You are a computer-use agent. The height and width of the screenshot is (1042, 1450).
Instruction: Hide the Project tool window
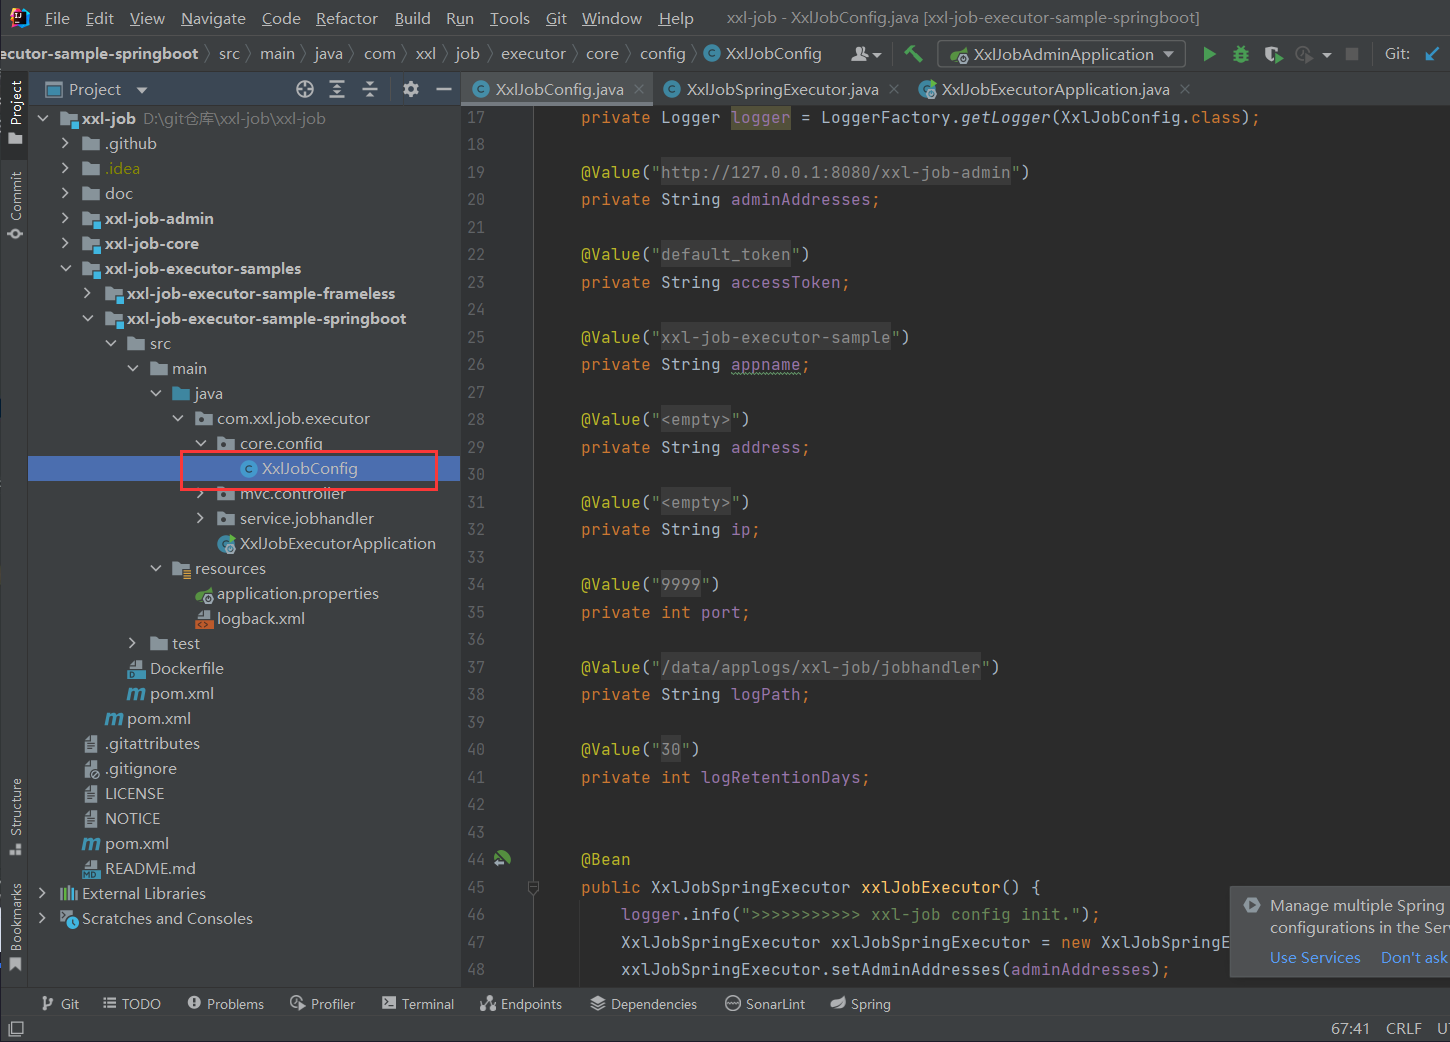444,89
